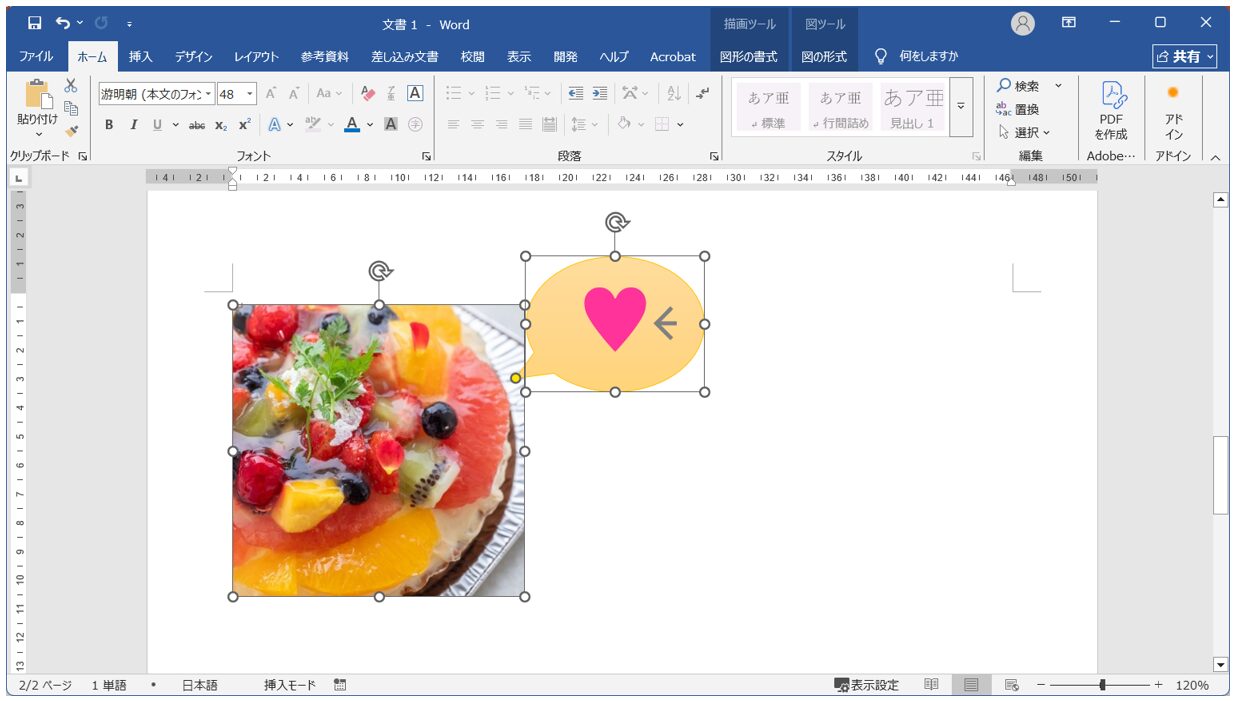This screenshot has height=701, width=1235.
Task: Toggle superscript formatting
Action: pos(244,125)
